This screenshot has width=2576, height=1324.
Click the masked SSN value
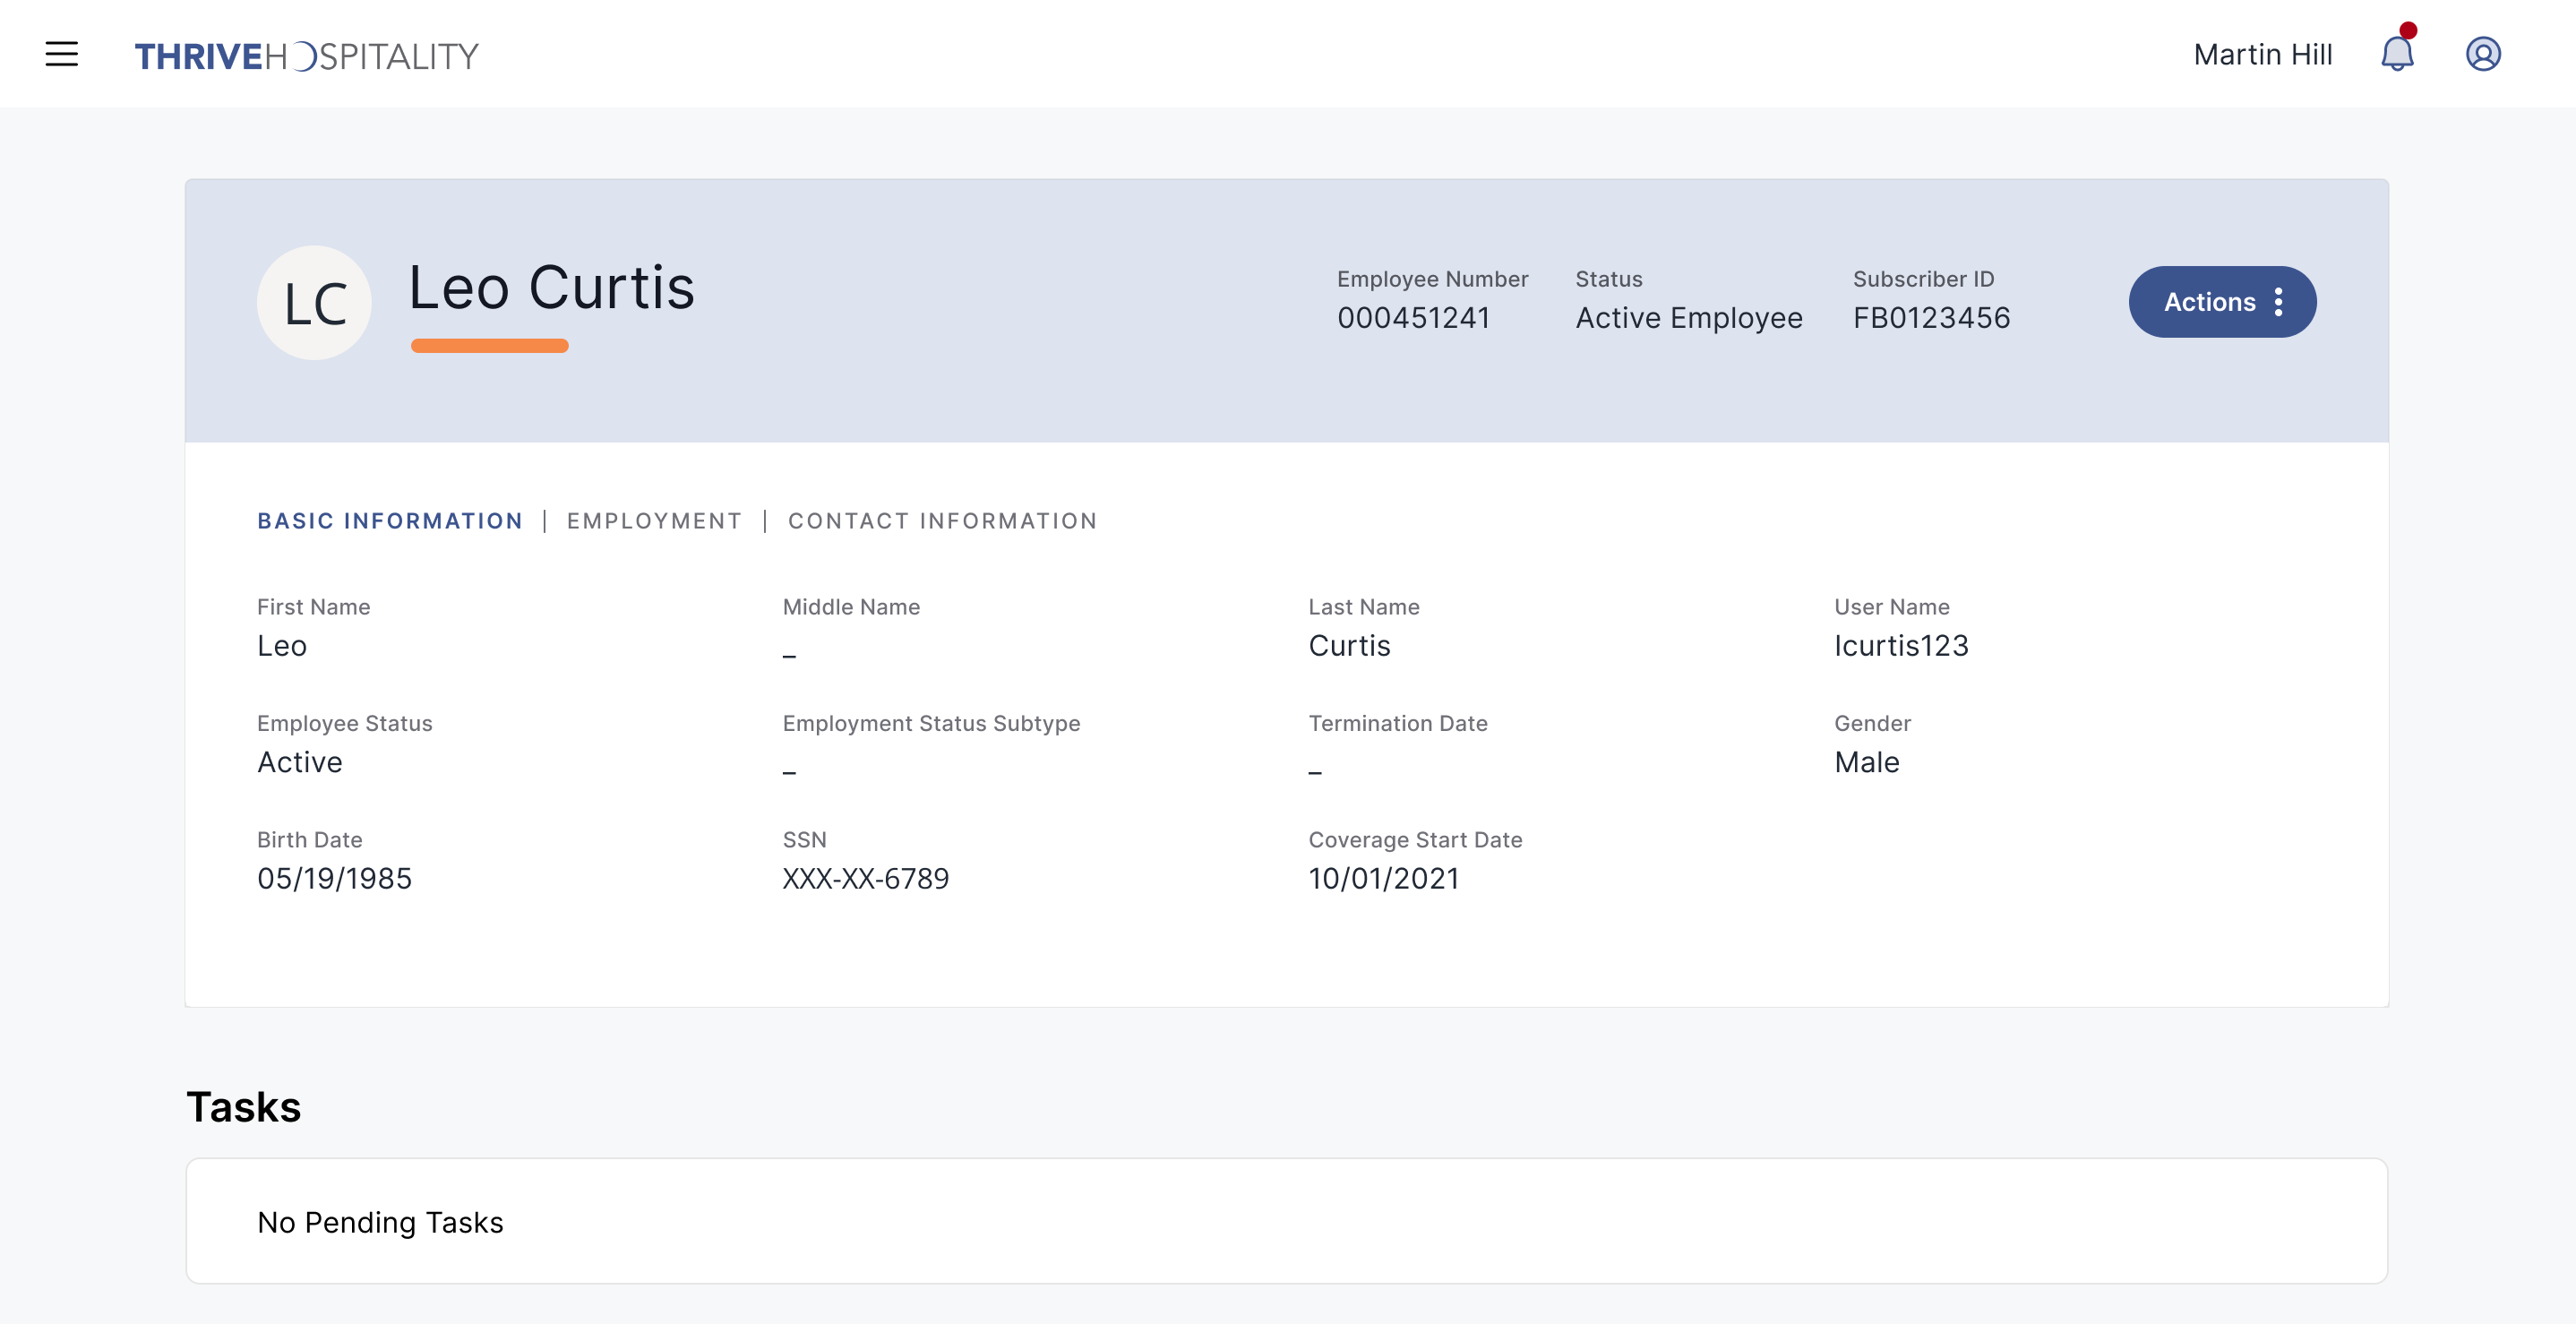[865, 878]
